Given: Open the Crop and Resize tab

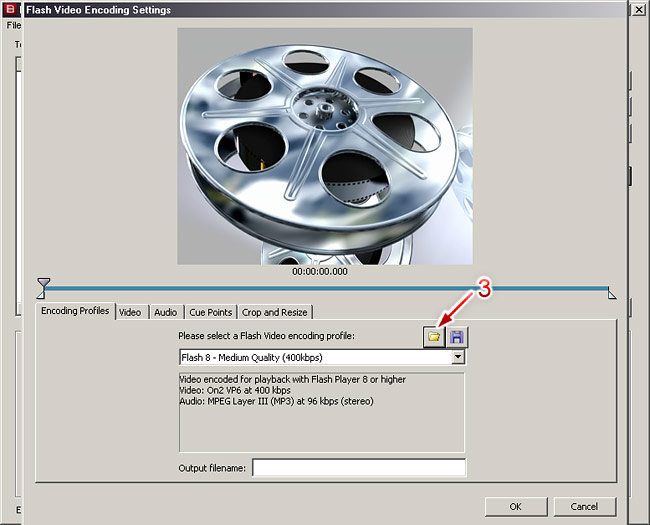Looking at the screenshot, I should click(x=275, y=312).
